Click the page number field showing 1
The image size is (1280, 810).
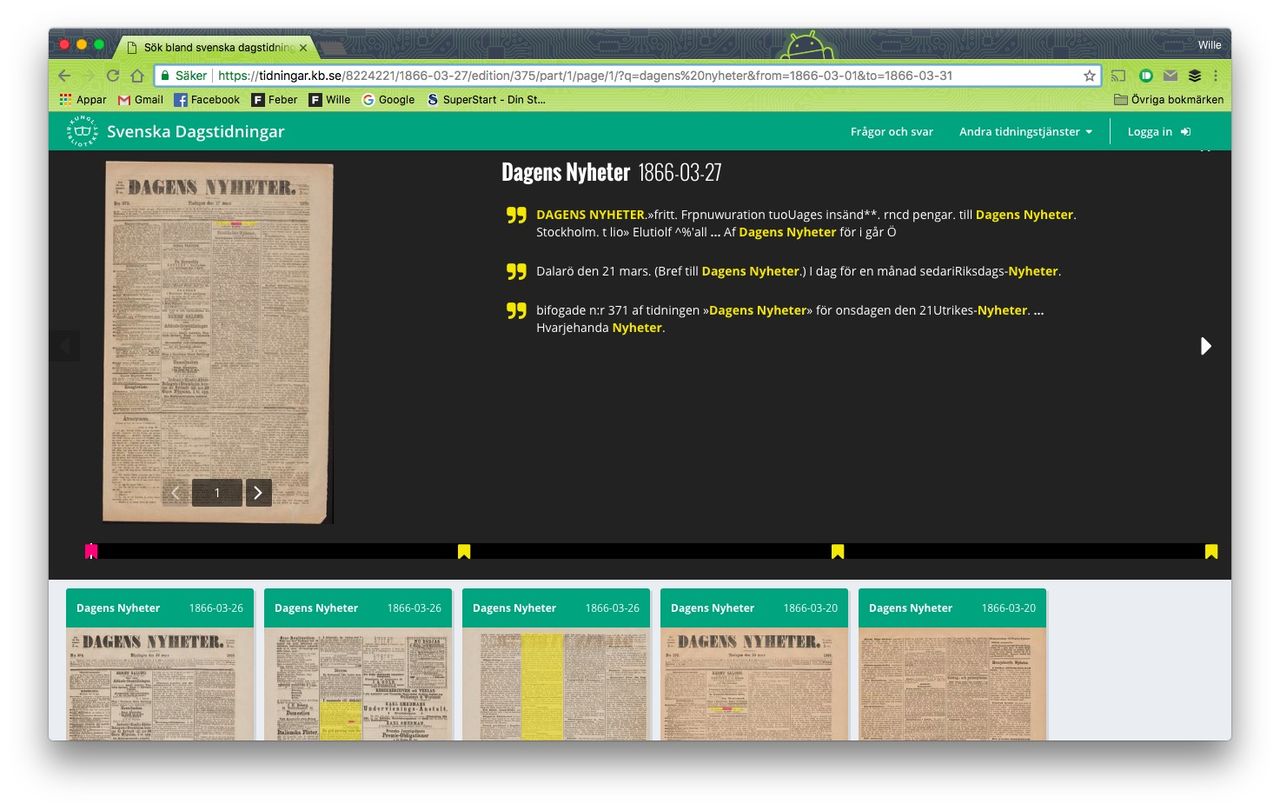click(x=217, y=492)
